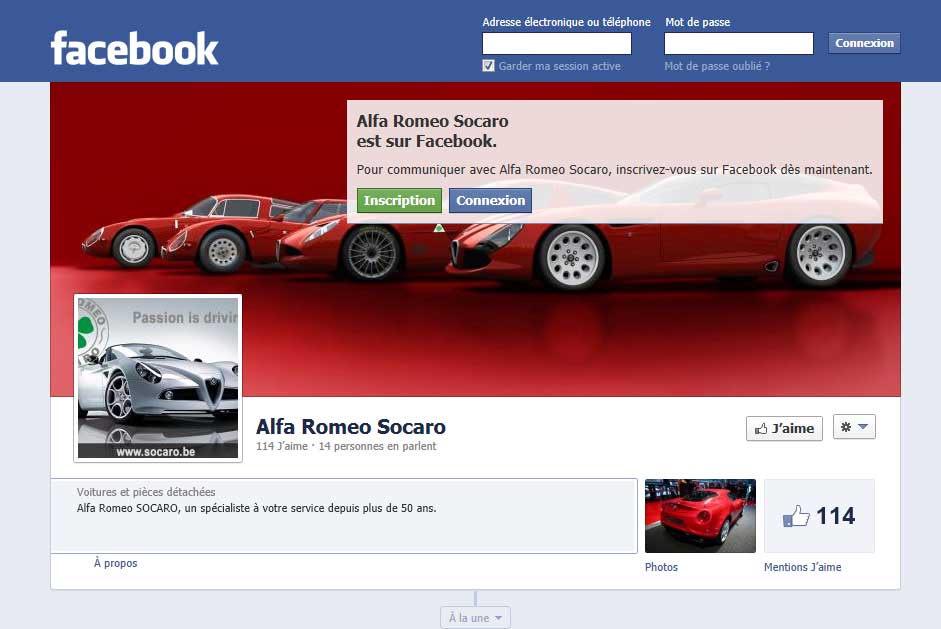Viewport: 941px width, 629px height.
Task: Open the 'À propos' link
Action: tap(115, 563)
